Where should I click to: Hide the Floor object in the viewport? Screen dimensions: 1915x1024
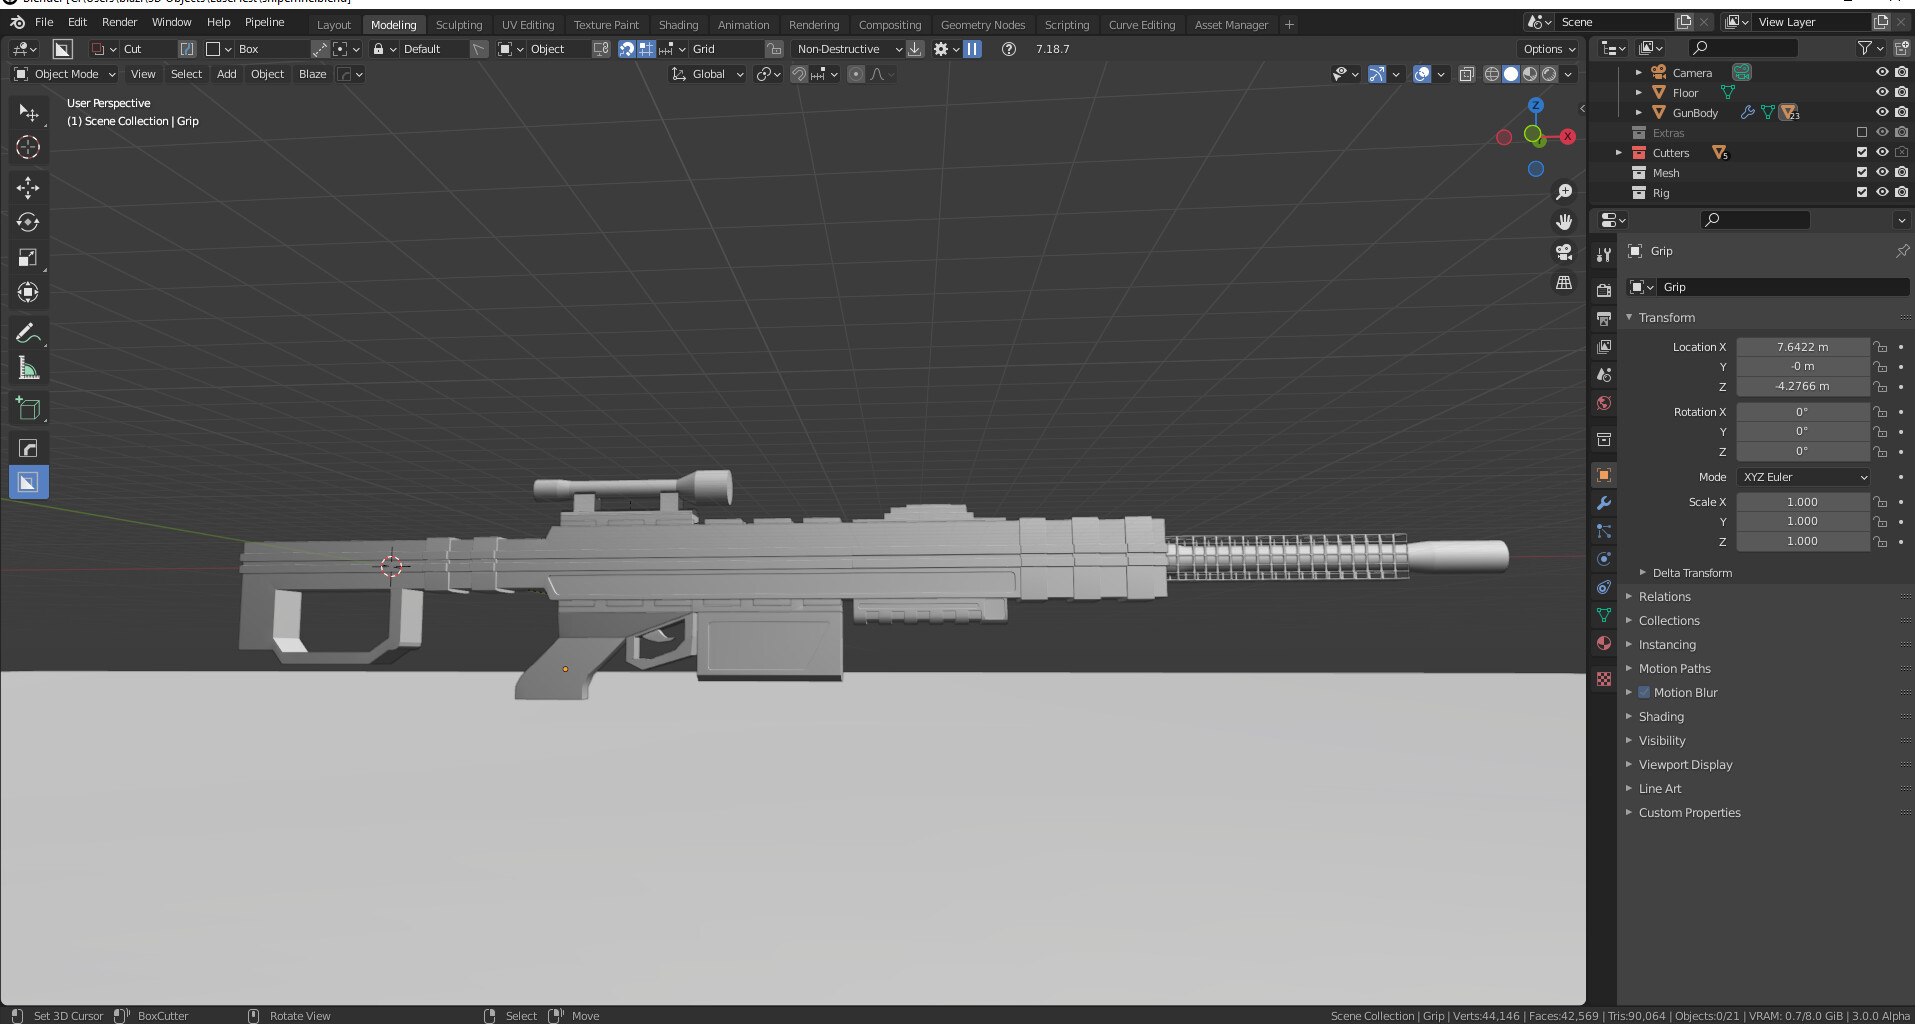point(1882,92)
